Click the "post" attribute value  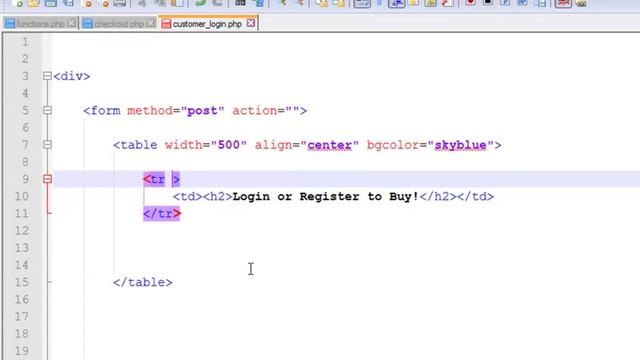pos(202,111)
